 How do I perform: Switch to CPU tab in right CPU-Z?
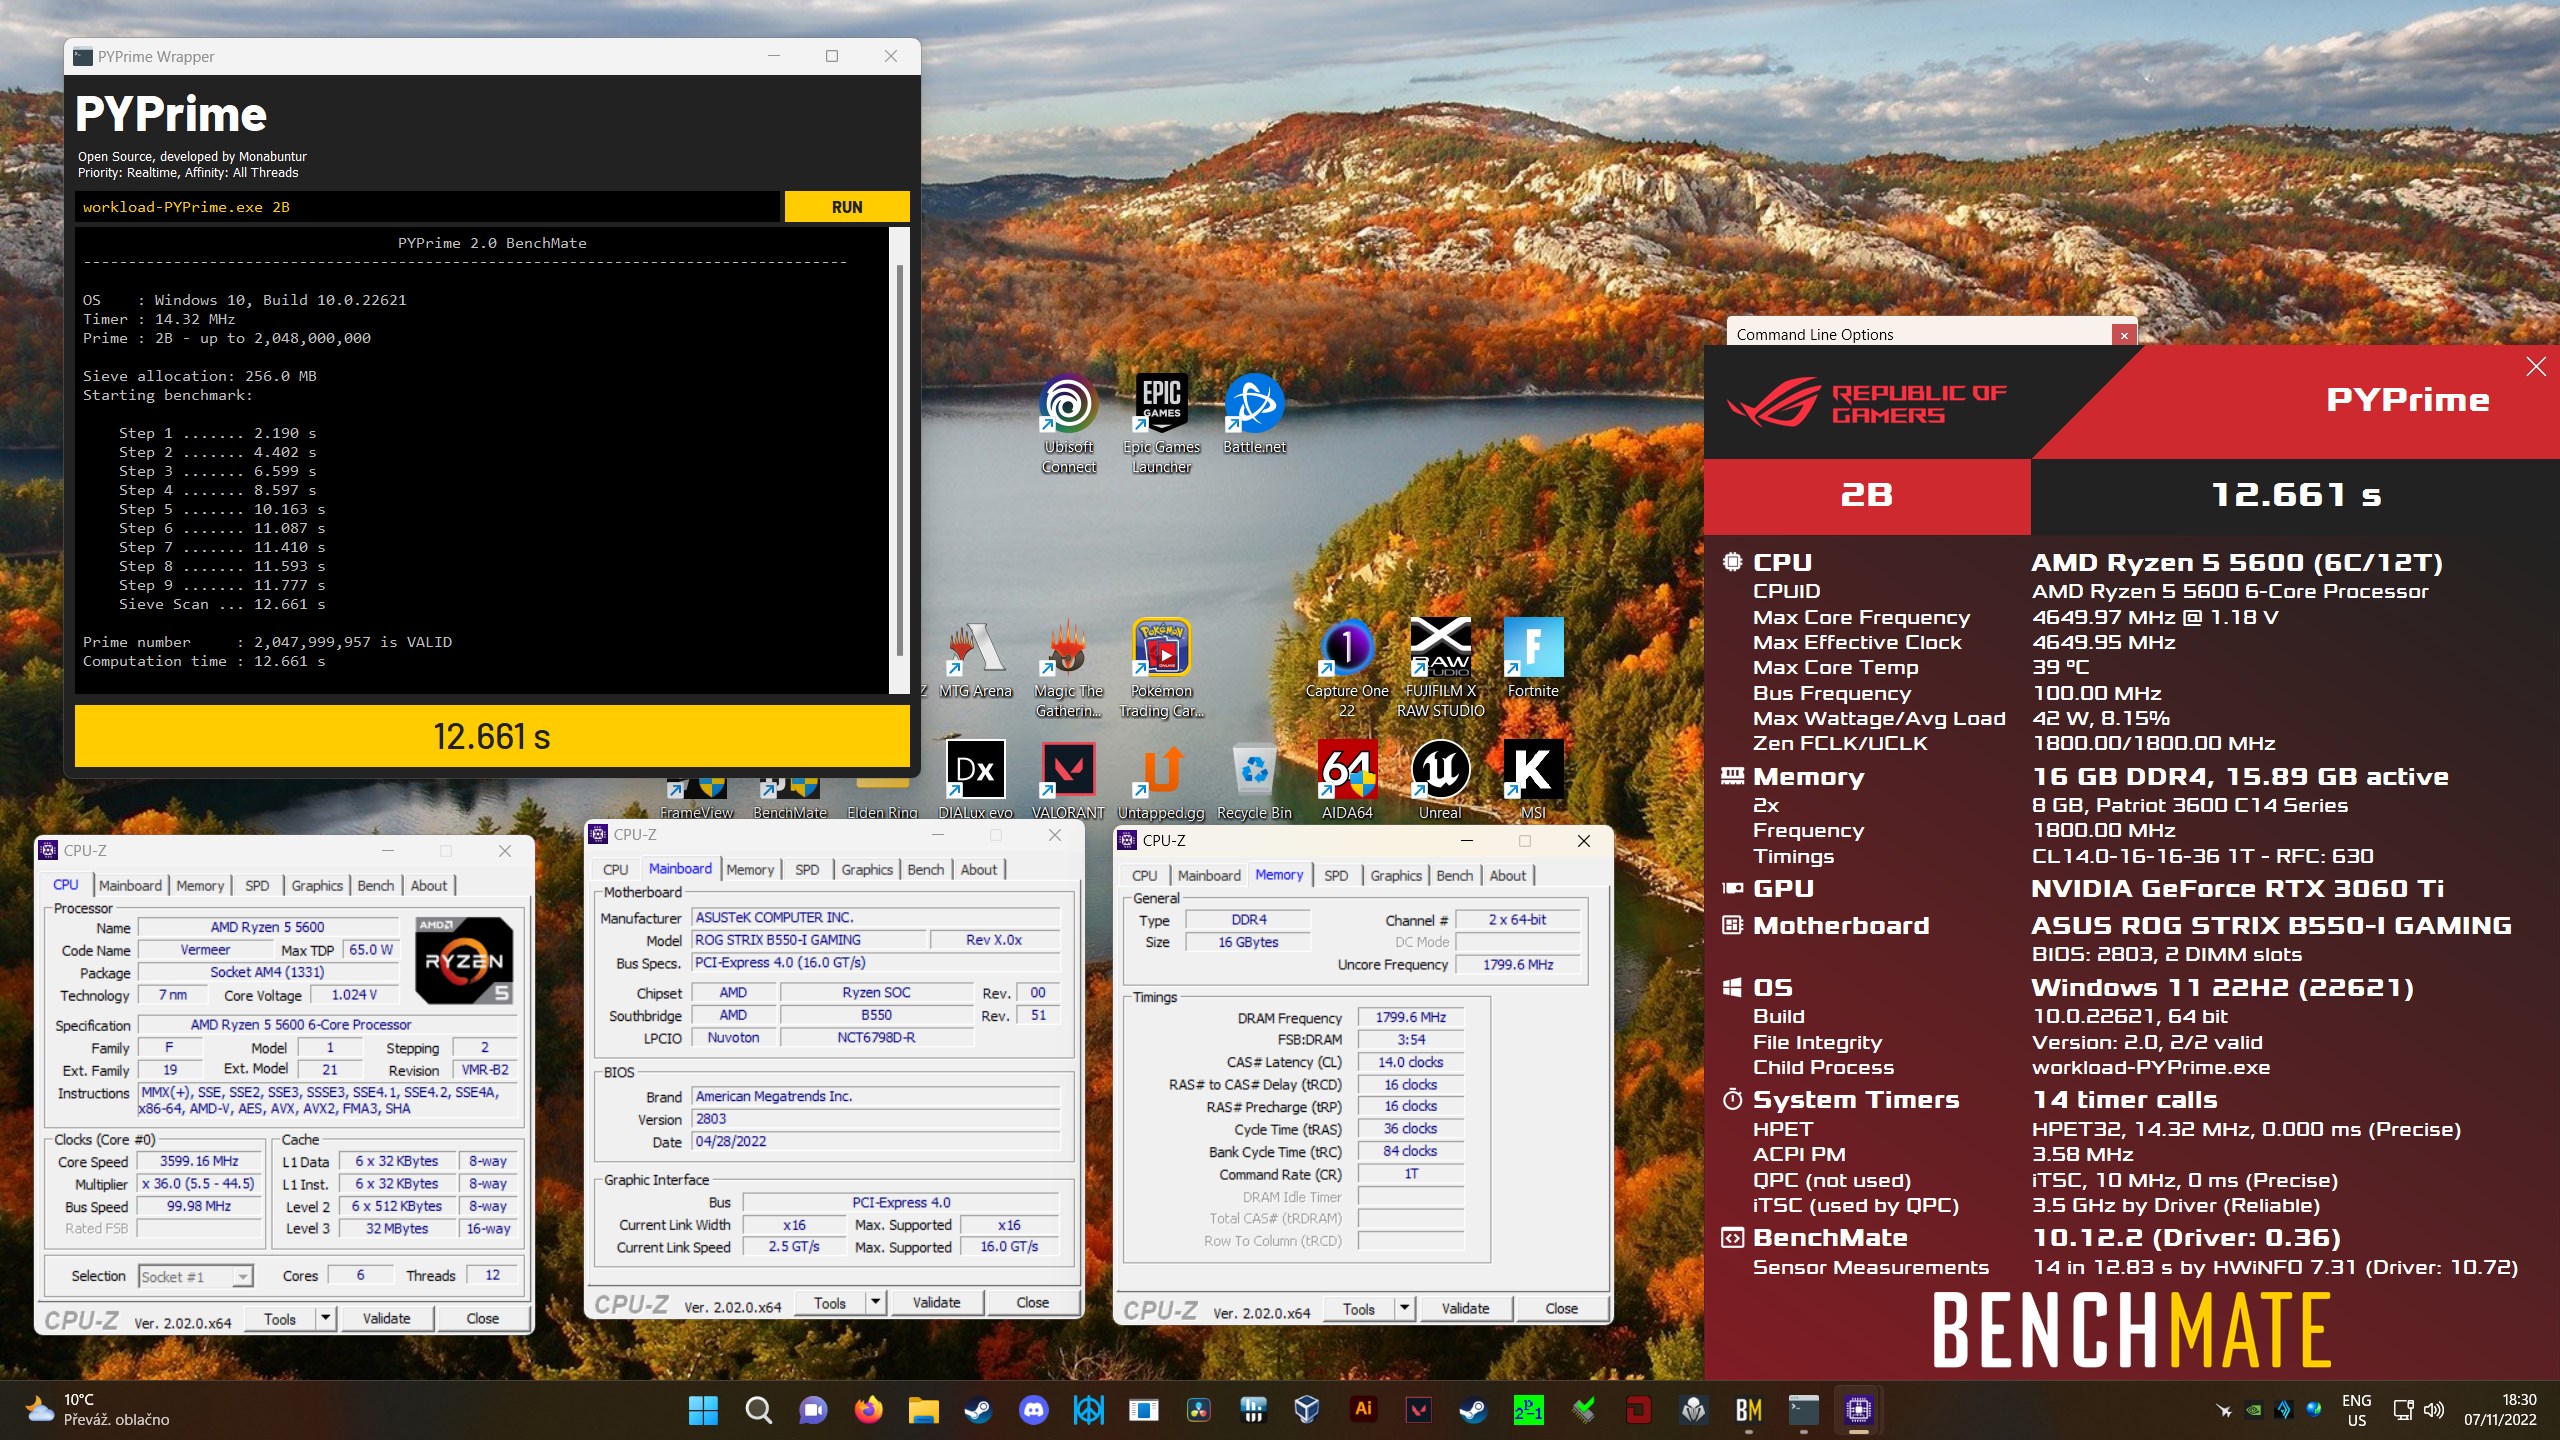coord(1144,875)
